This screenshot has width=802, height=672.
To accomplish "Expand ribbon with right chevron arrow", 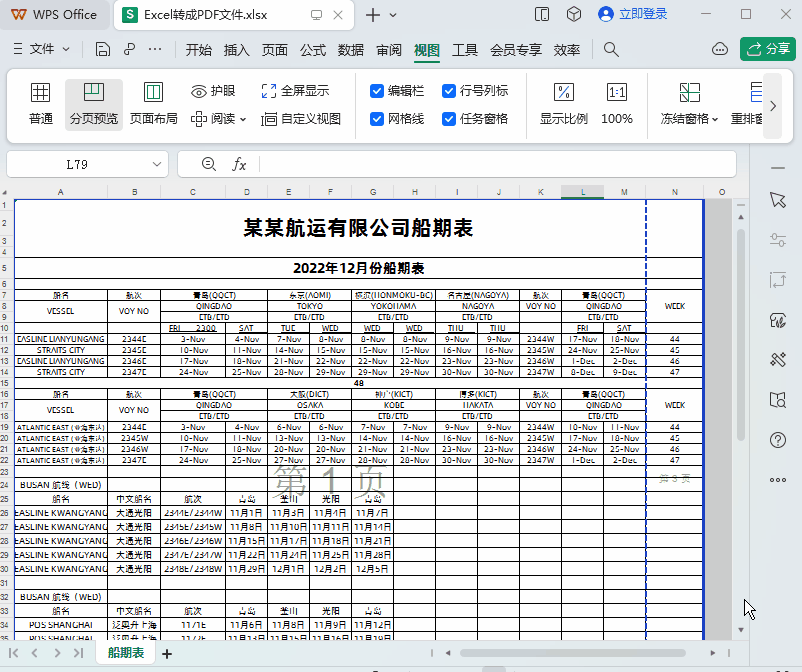I will tap(773, 106).
